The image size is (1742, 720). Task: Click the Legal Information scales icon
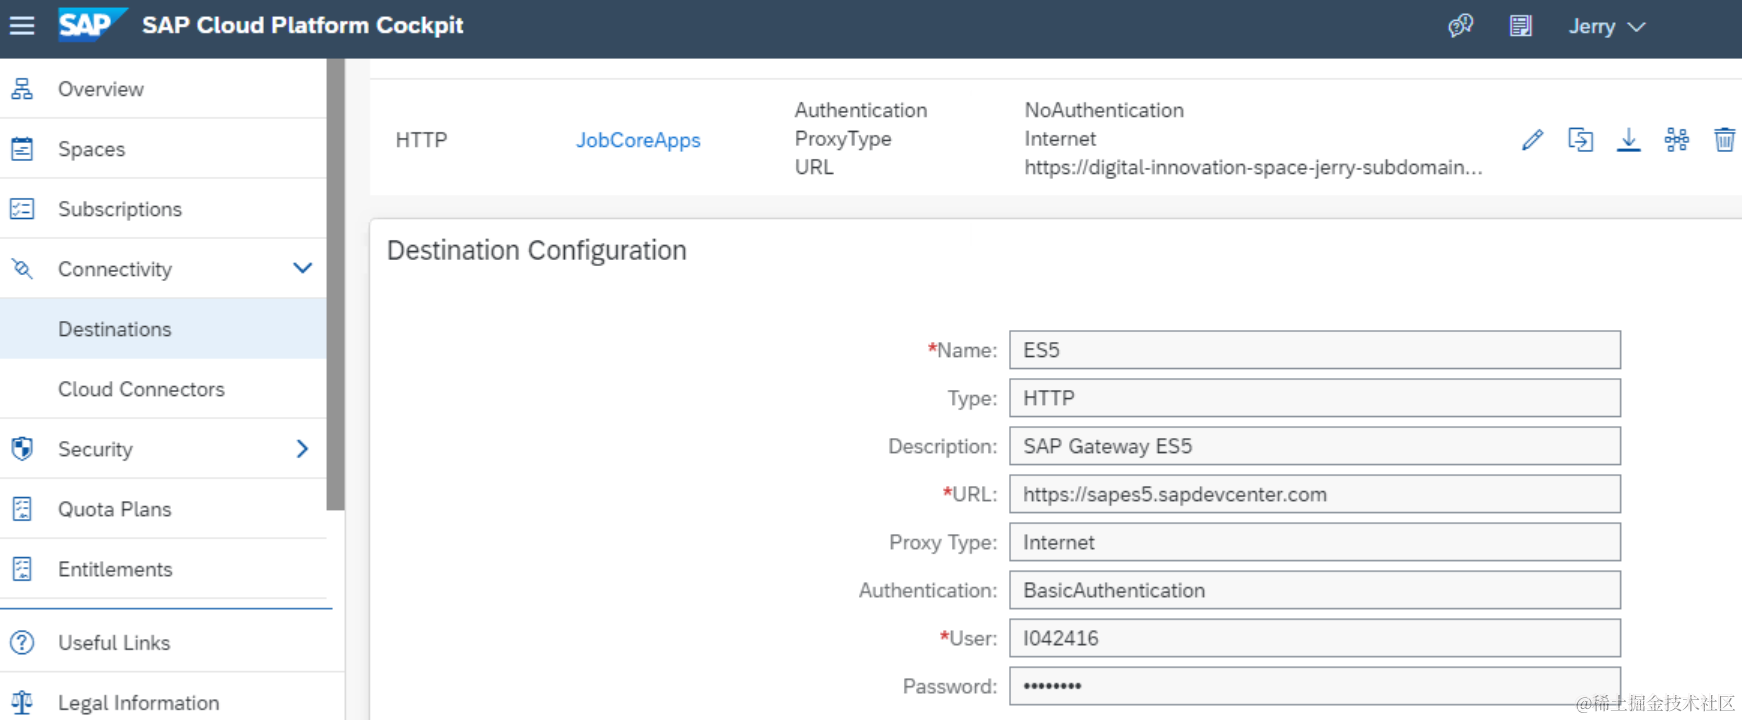click(x=22, y=703)
